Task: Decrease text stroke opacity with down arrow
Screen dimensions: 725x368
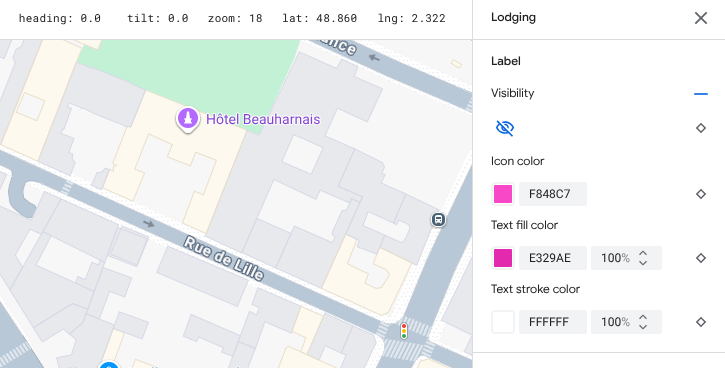Action: pos(643,327)
